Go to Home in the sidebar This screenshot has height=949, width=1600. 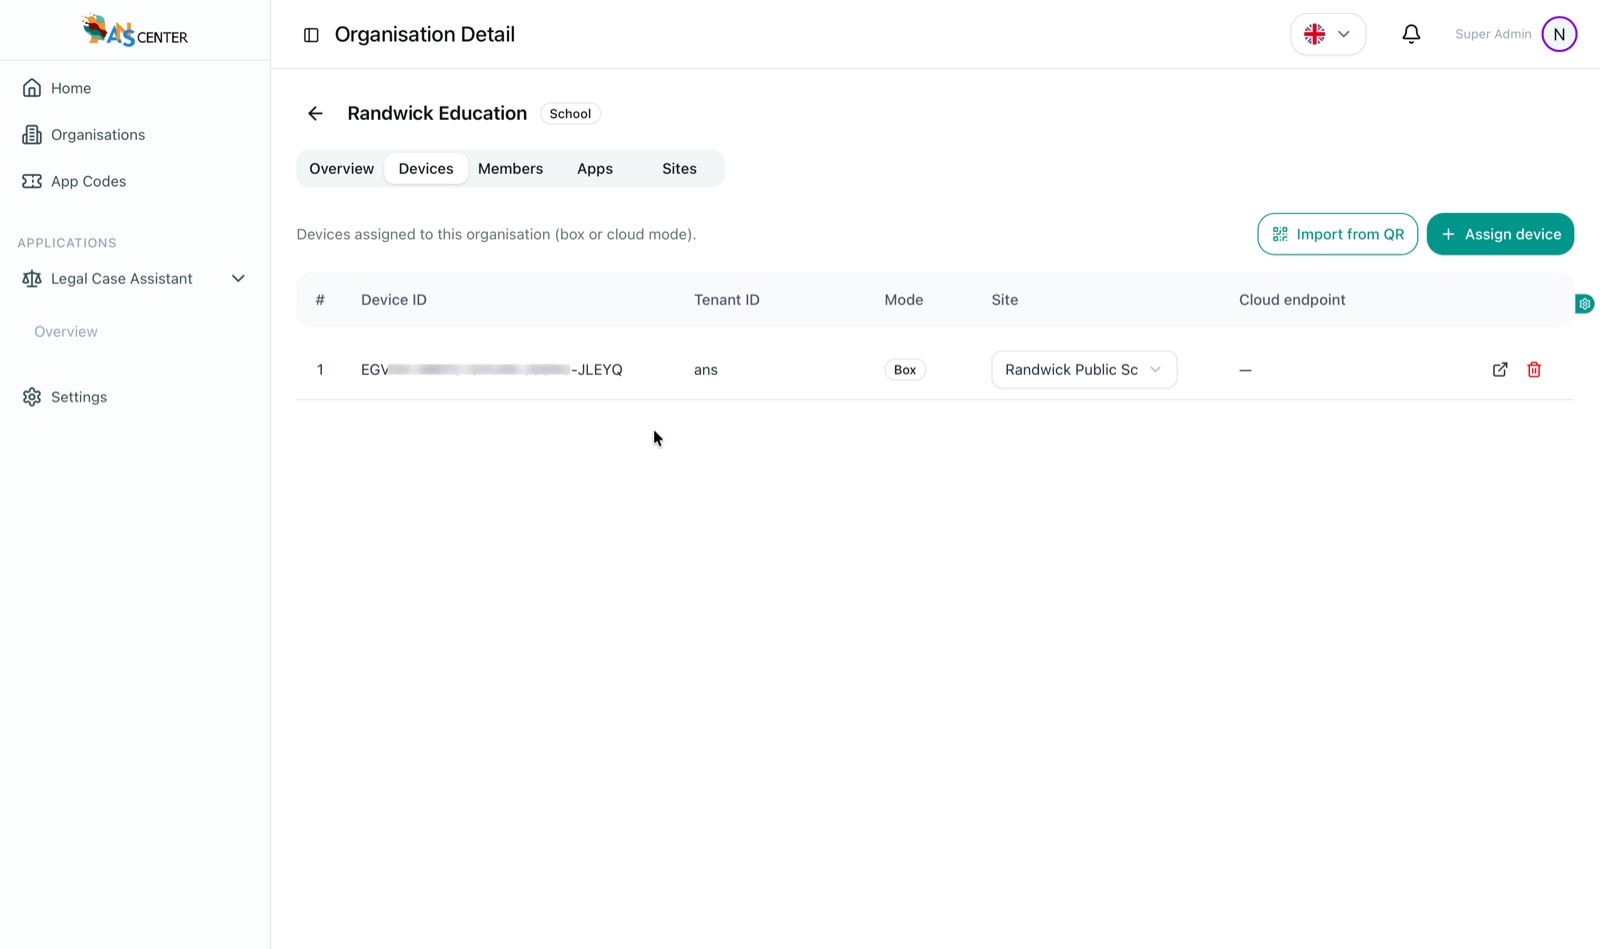click(x=71, y=88)
